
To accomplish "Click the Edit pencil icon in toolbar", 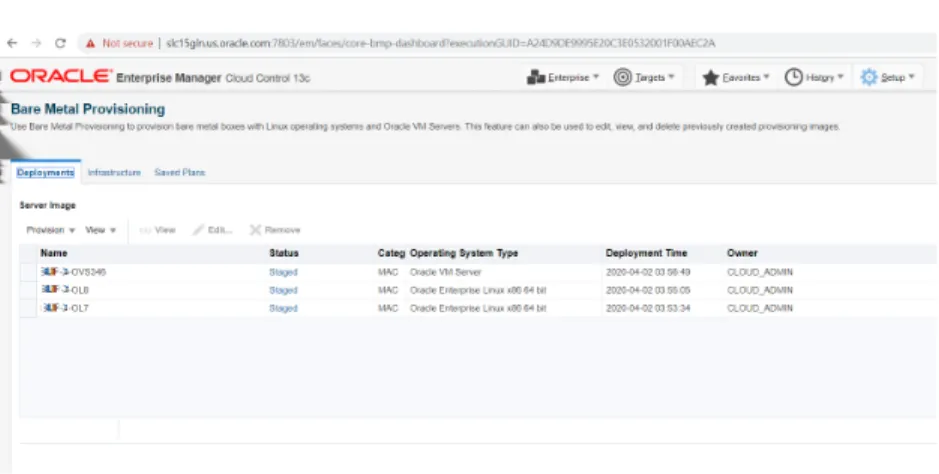I will point(198,230).
